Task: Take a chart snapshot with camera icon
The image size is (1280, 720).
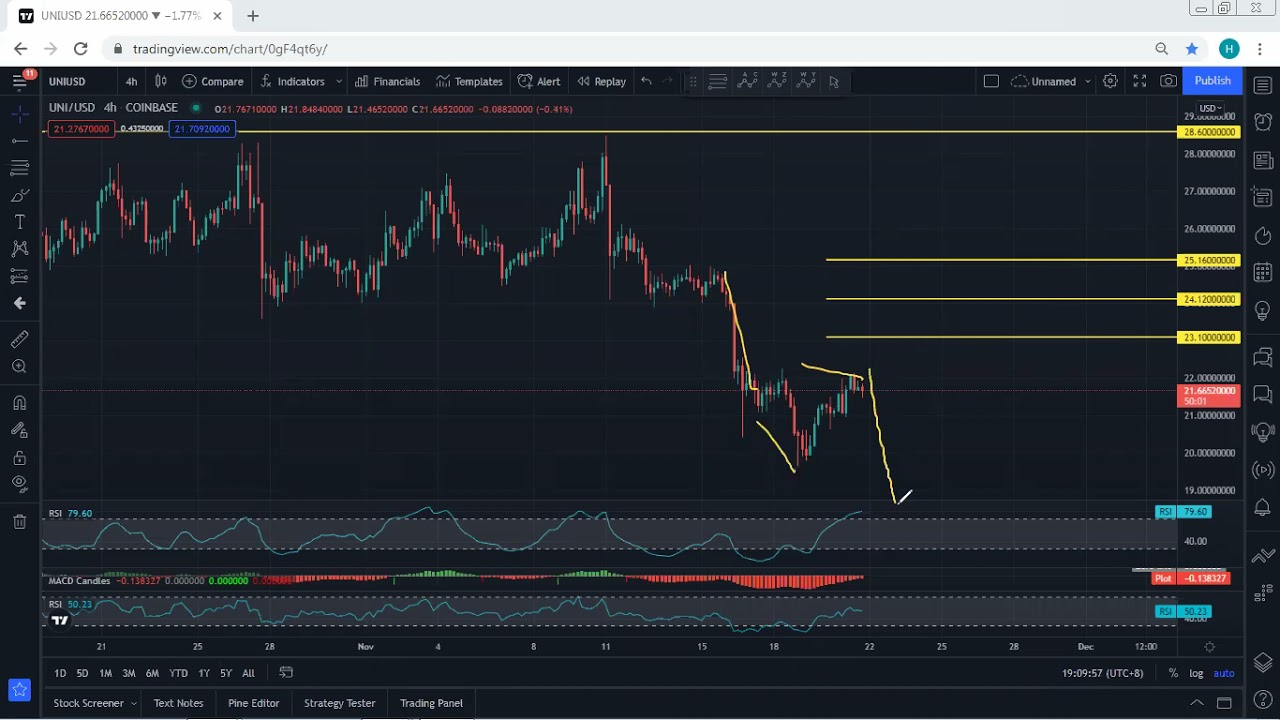Action: click(1168, 81)
